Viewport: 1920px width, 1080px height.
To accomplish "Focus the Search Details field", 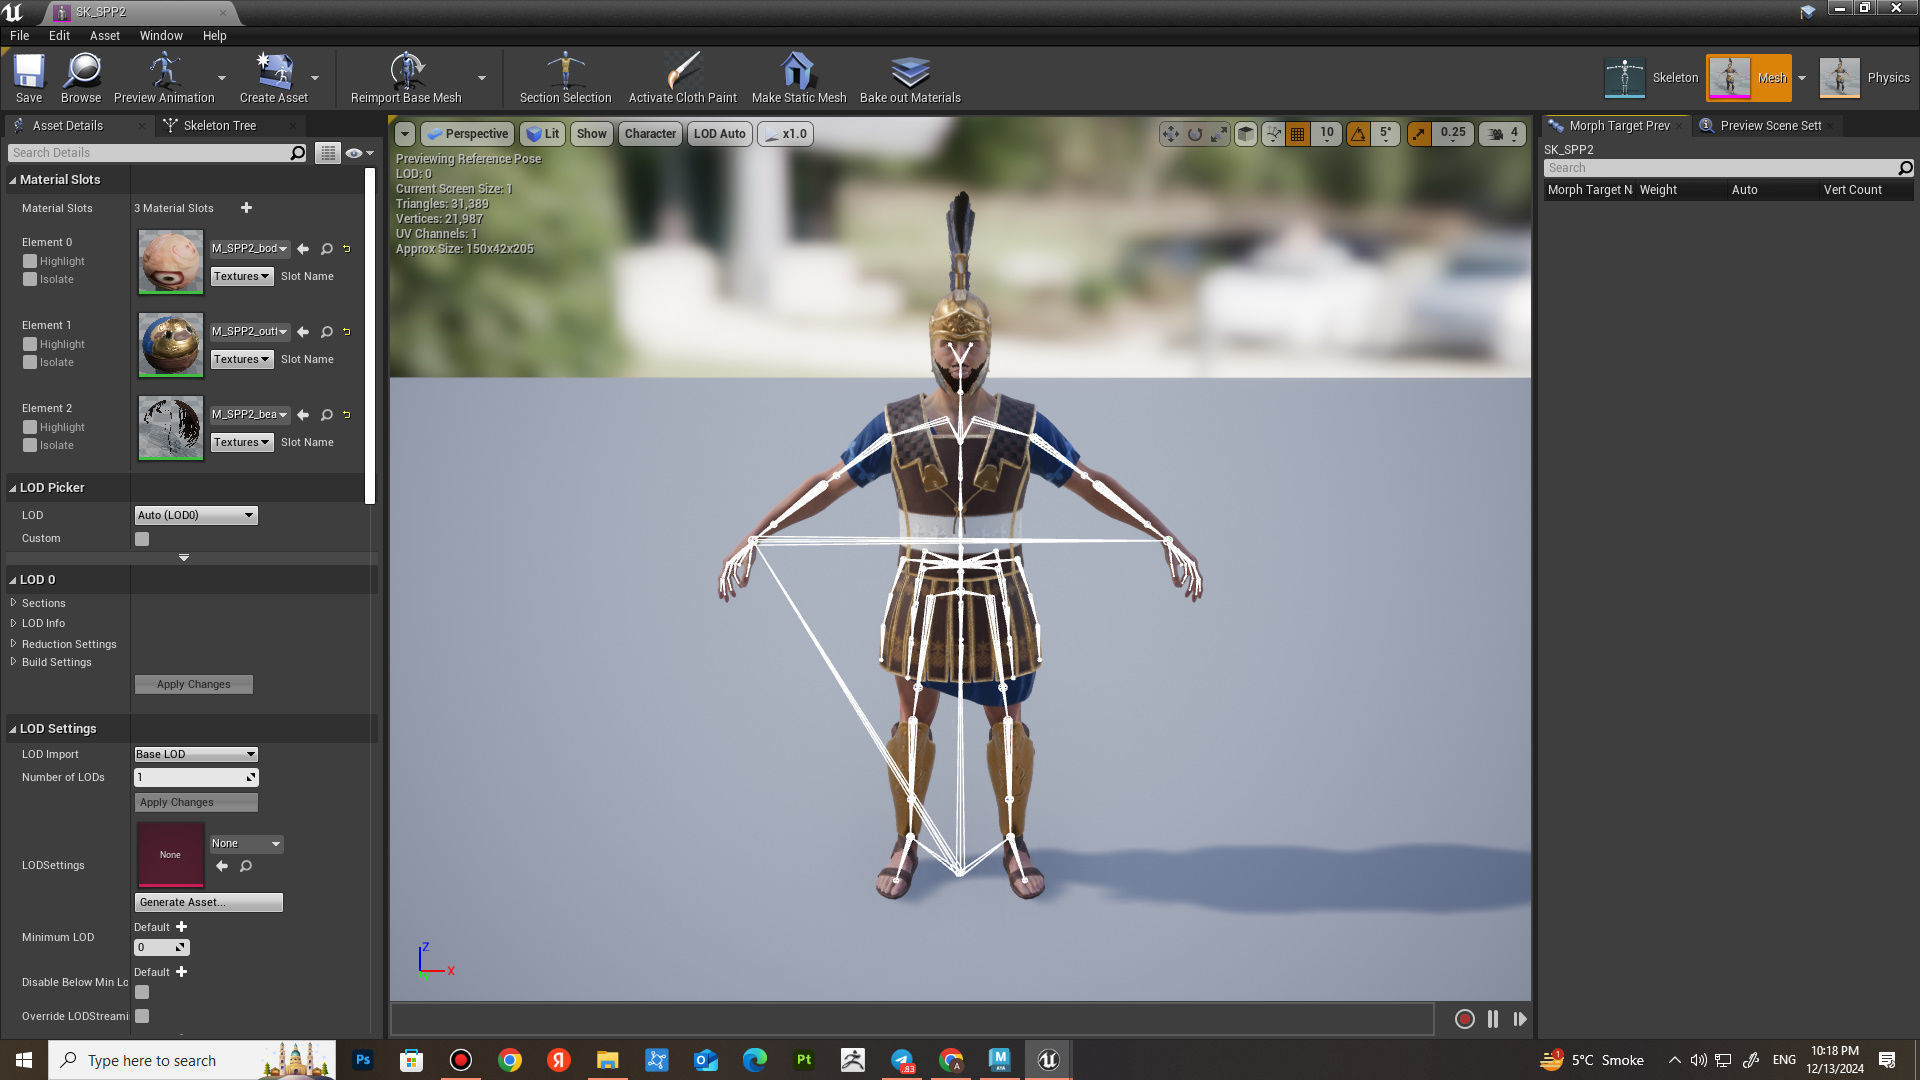I will pyautogui.click(x=157, y=153).
